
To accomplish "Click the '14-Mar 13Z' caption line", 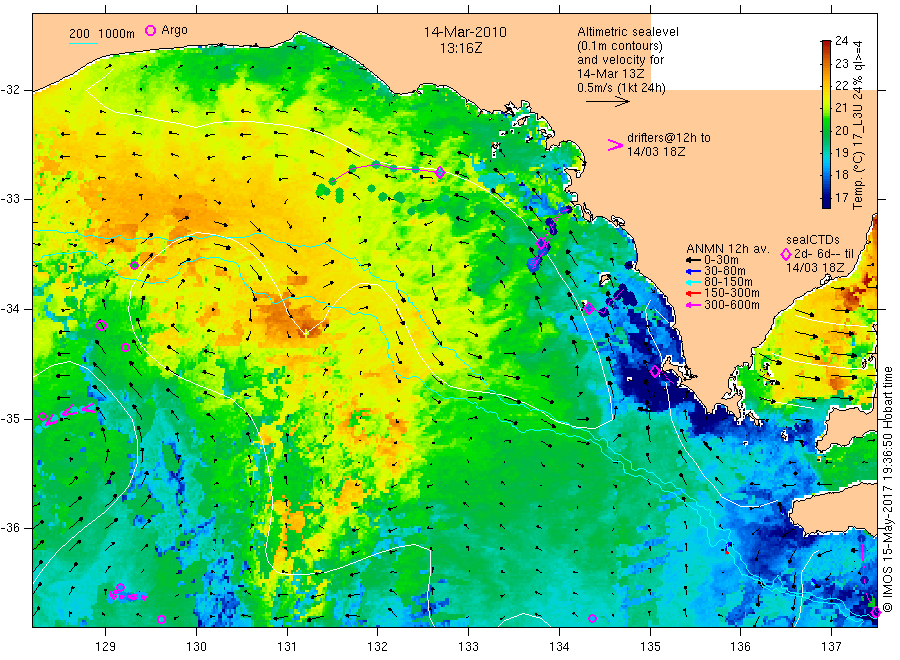I will 611,73.
